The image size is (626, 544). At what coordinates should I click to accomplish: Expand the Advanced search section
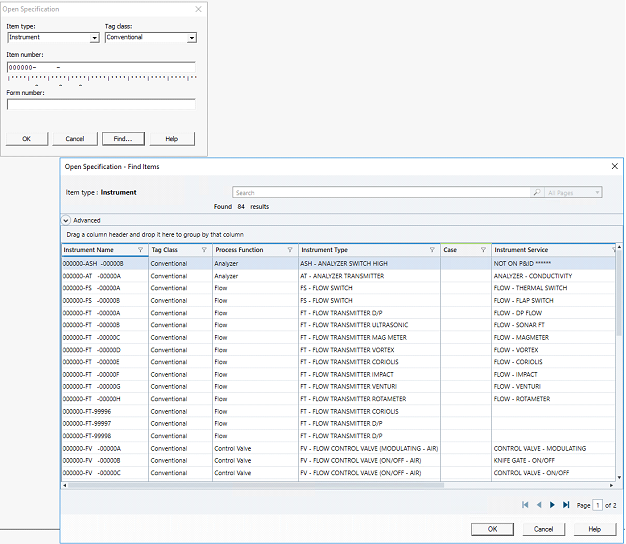point(67,220)
